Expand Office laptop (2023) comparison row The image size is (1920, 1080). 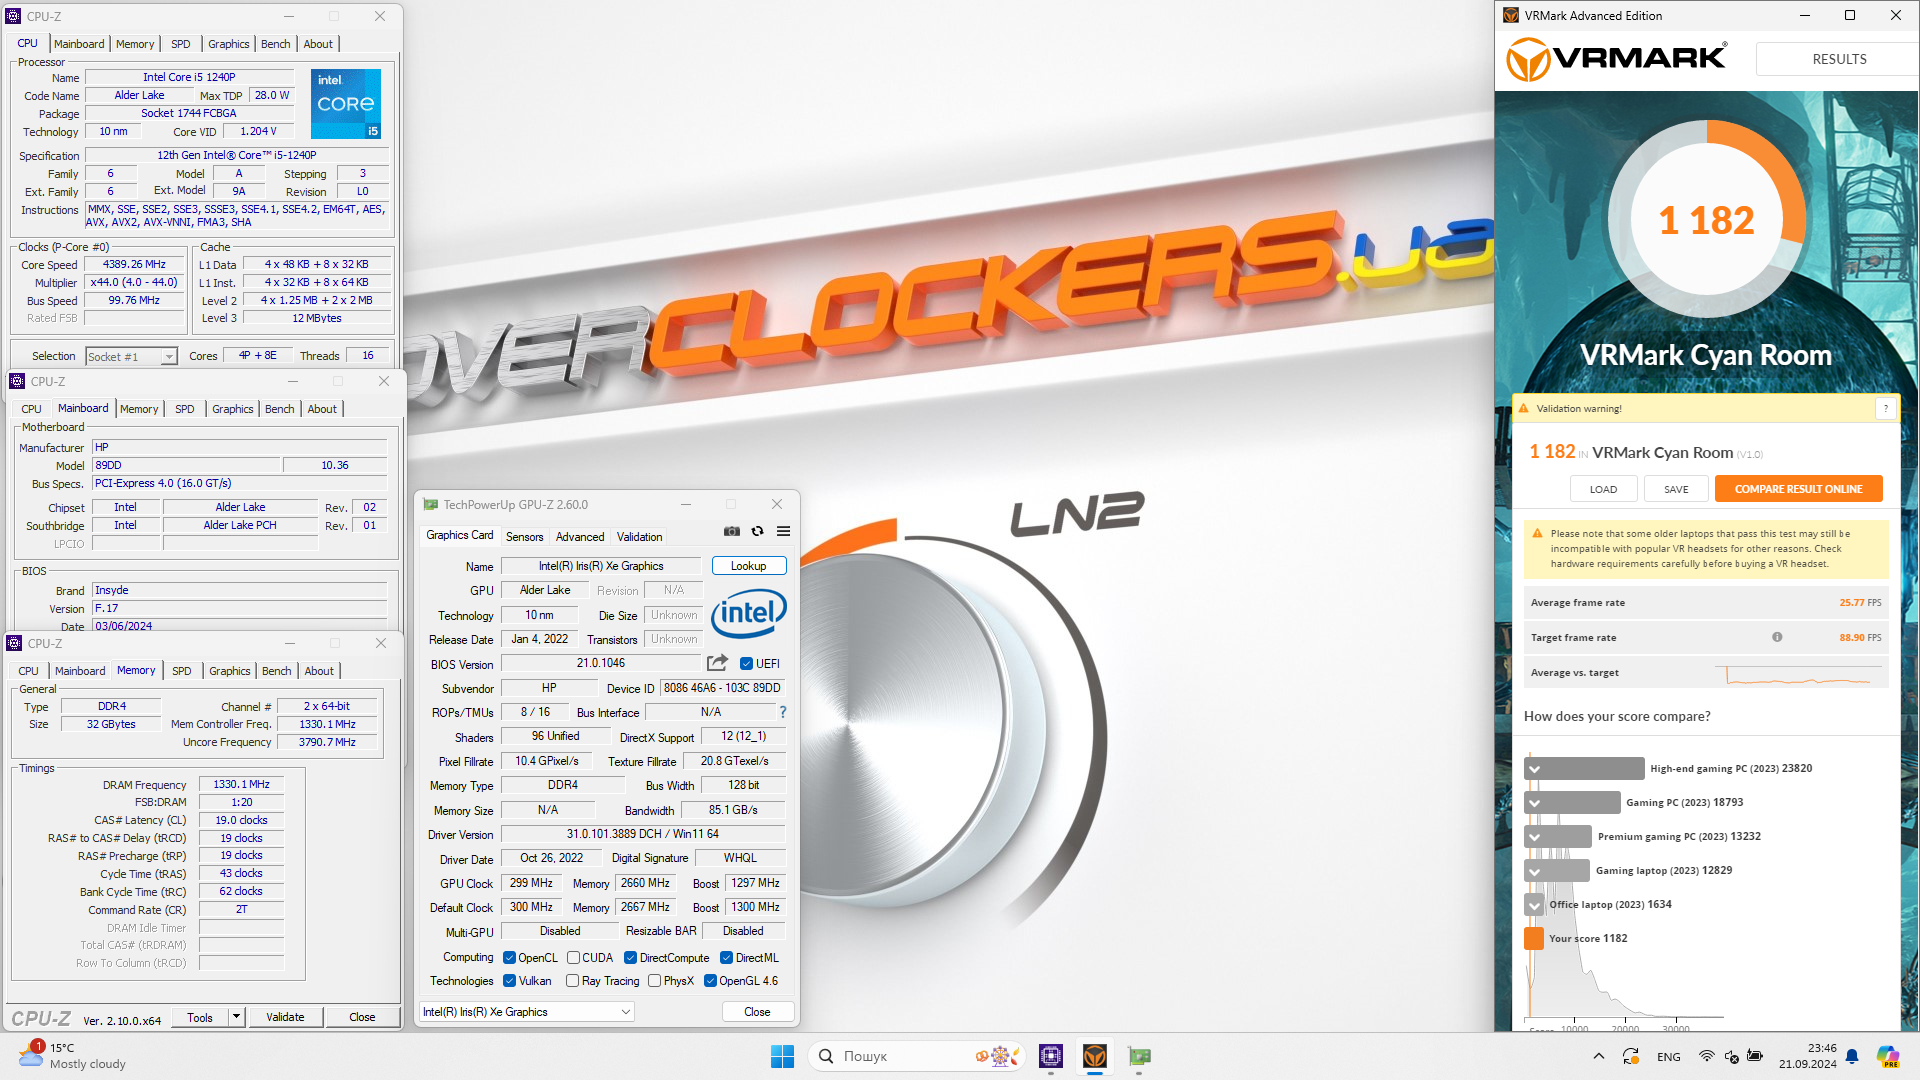point(1534,905)
